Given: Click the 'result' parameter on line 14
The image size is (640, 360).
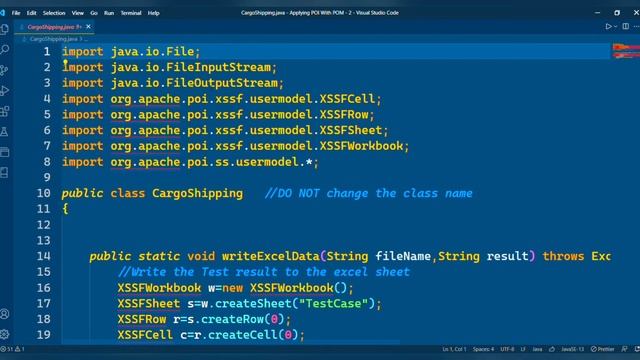Looking at the screenshot, I should tap(507, 256).
